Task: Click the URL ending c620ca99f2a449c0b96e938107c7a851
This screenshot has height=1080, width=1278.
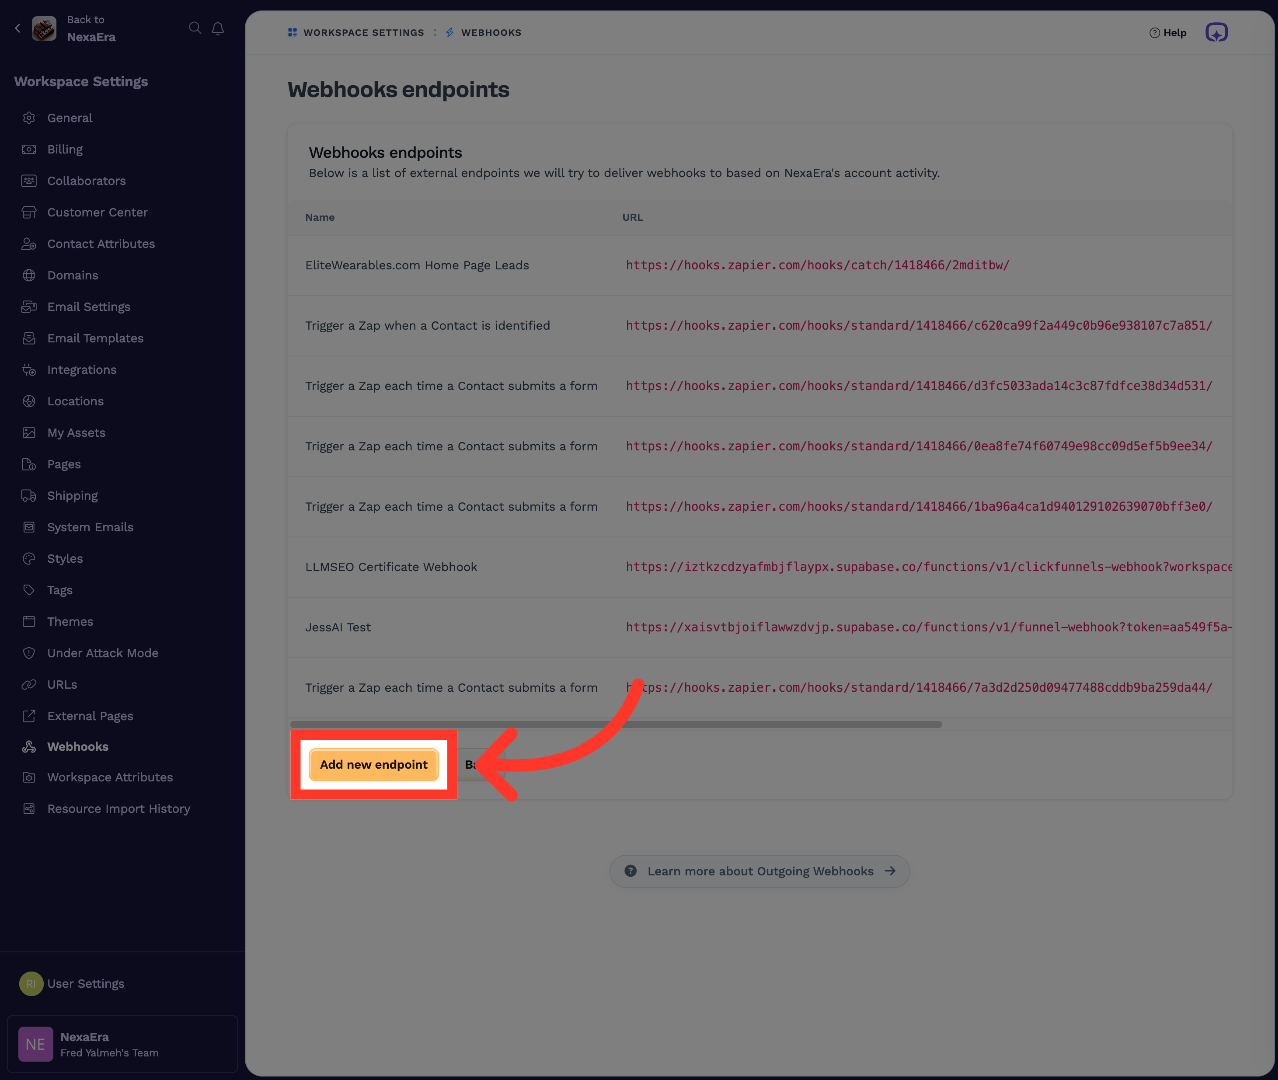Action: (x=919, y=326)
